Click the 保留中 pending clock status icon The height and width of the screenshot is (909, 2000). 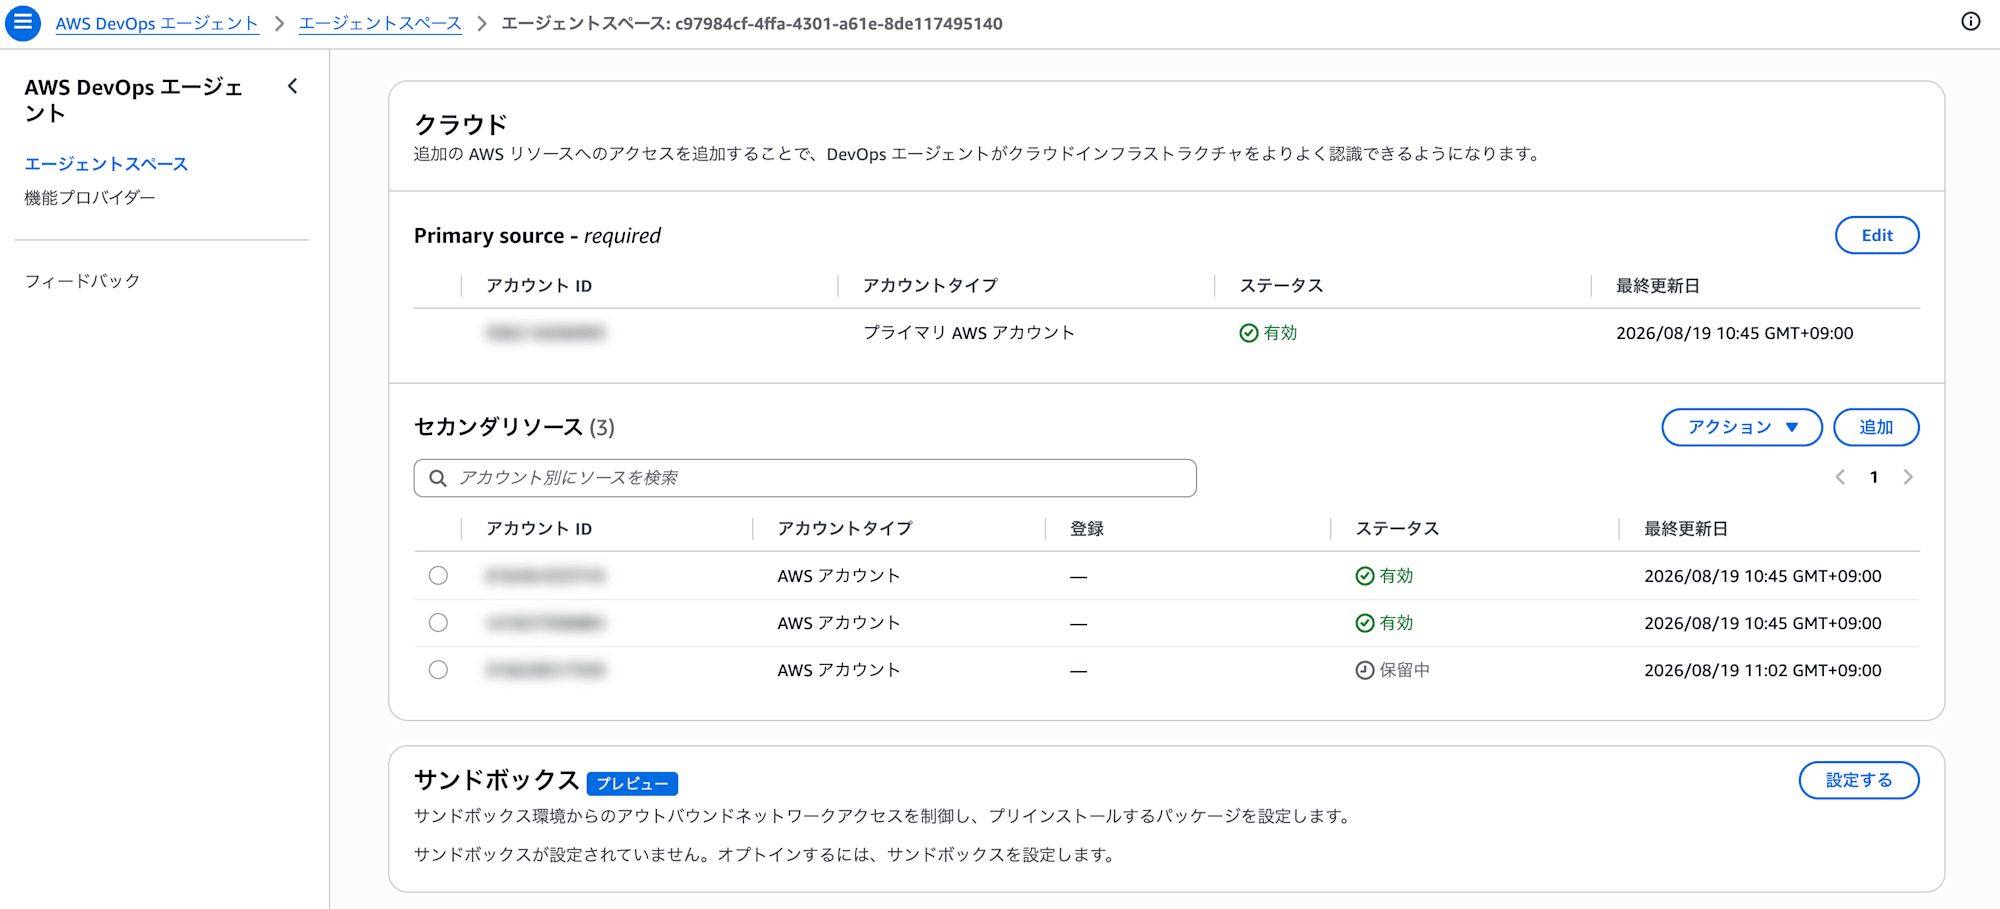pos(1365,670)
